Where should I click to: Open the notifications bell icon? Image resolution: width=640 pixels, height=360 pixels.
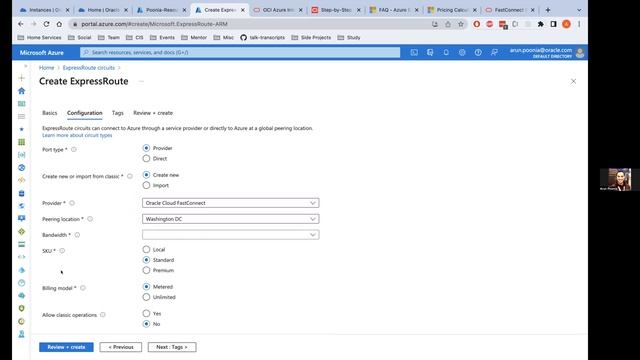446,52
